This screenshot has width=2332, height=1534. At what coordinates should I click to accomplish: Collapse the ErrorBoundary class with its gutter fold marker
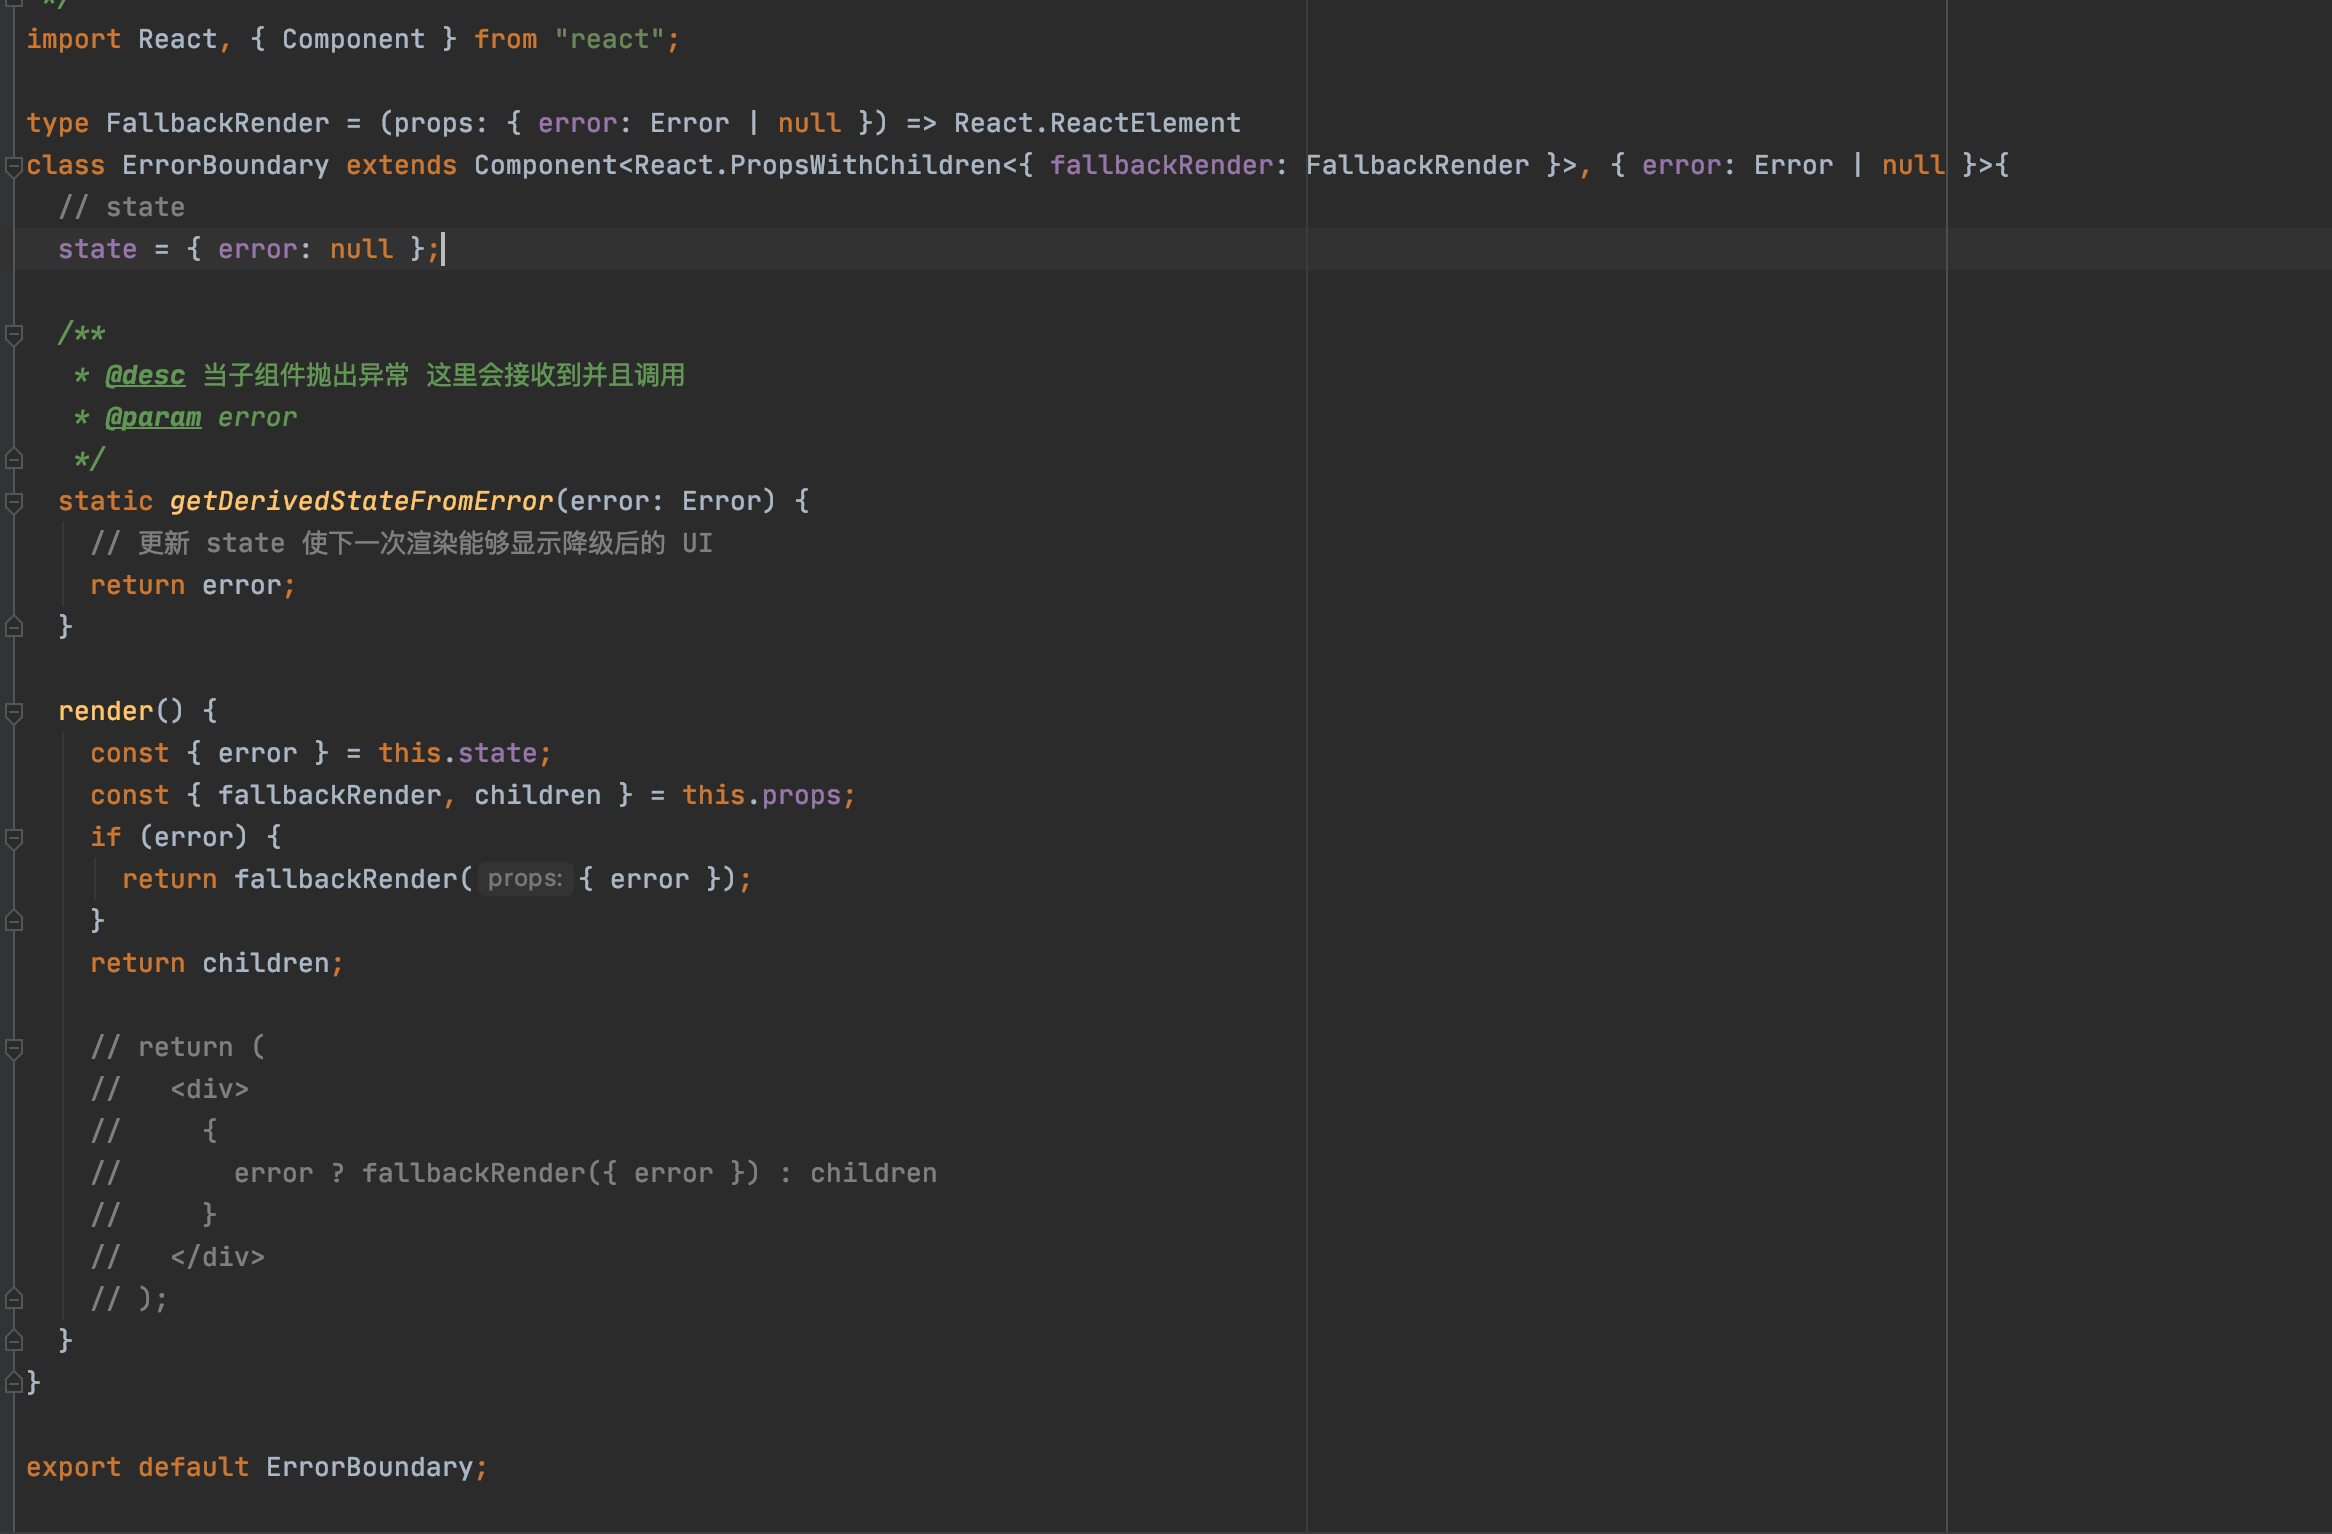(14, 167)
